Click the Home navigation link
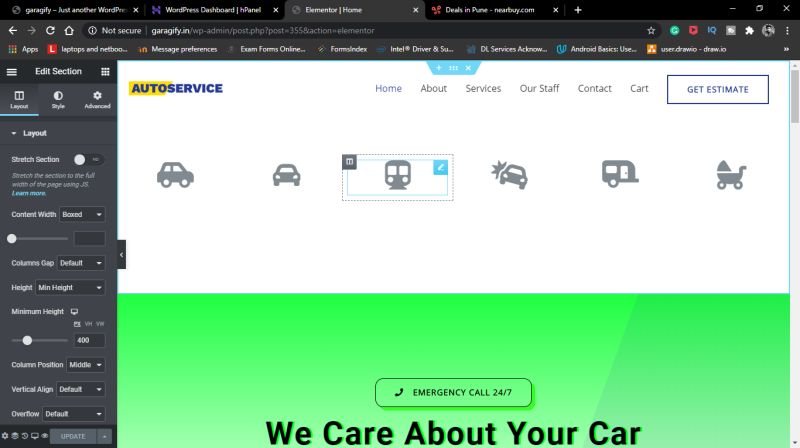Screen dimensions: 800x448 (x=388, y=89)
